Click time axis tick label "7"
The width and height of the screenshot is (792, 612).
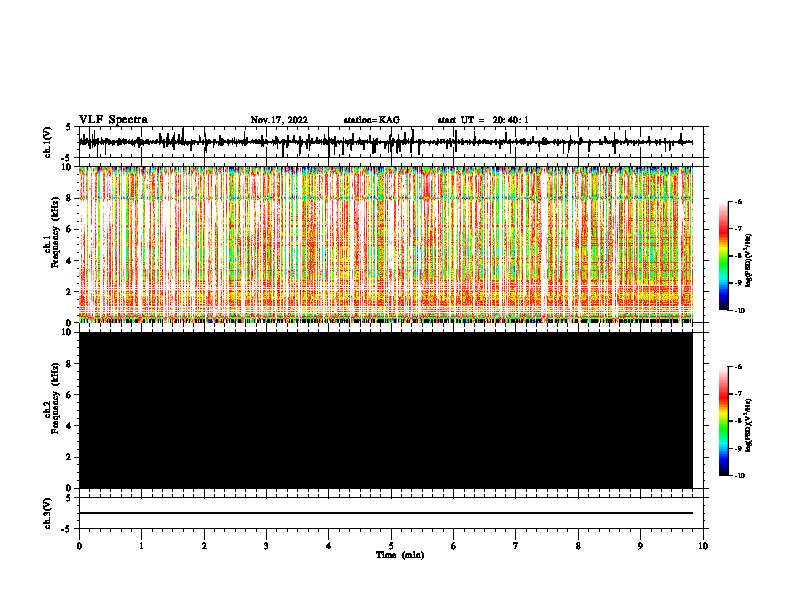[515, 546]
